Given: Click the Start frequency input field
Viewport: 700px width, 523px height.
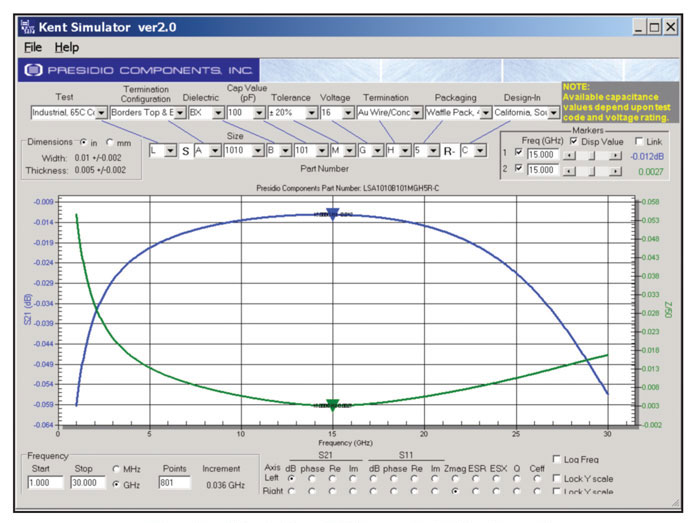Looking at the screenshot, I should [x=46, y=483].
